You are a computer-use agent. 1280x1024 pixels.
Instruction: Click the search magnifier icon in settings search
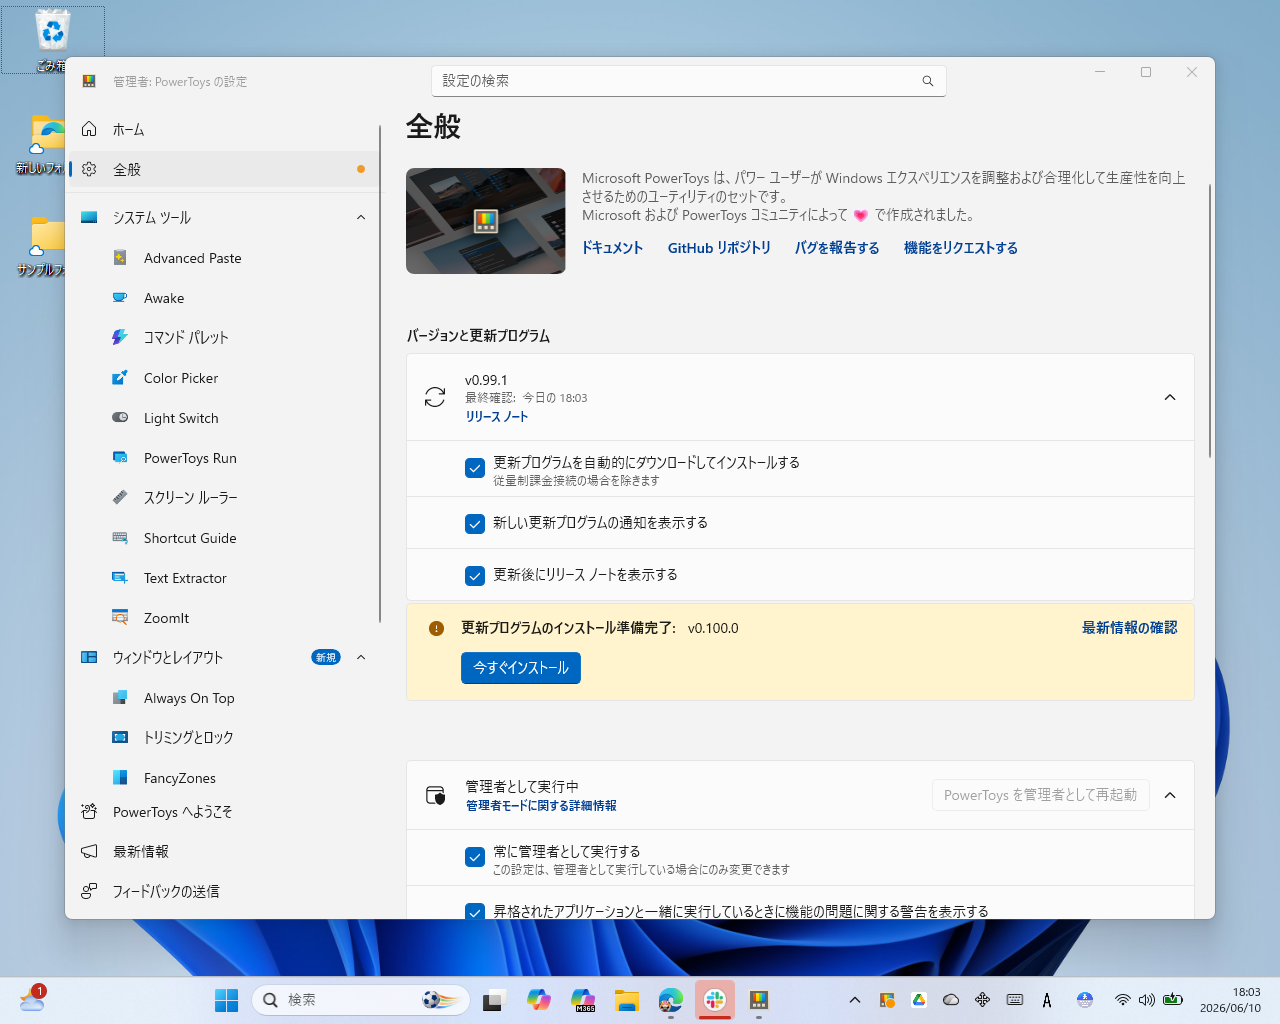pyautogui.click(x=928, y=81)
